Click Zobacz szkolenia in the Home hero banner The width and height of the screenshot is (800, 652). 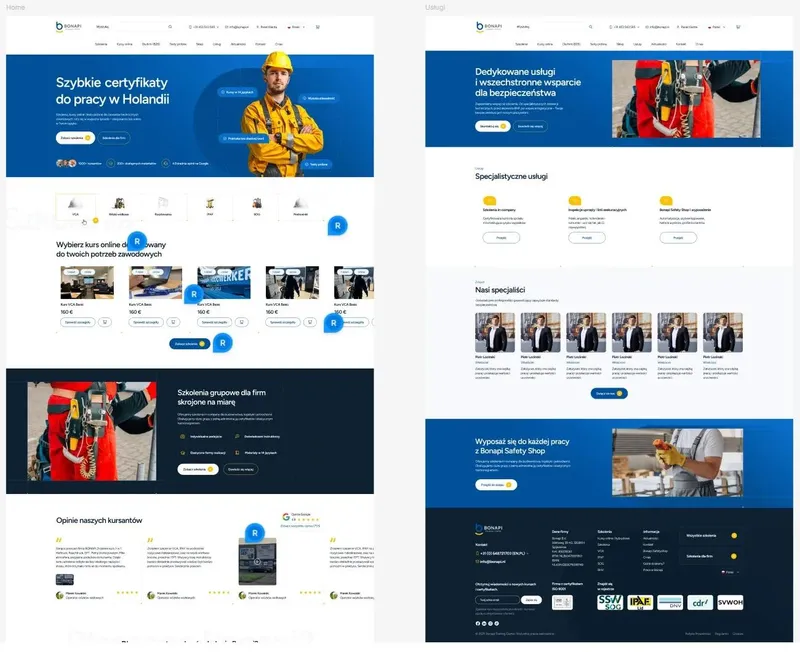point(76,138)
